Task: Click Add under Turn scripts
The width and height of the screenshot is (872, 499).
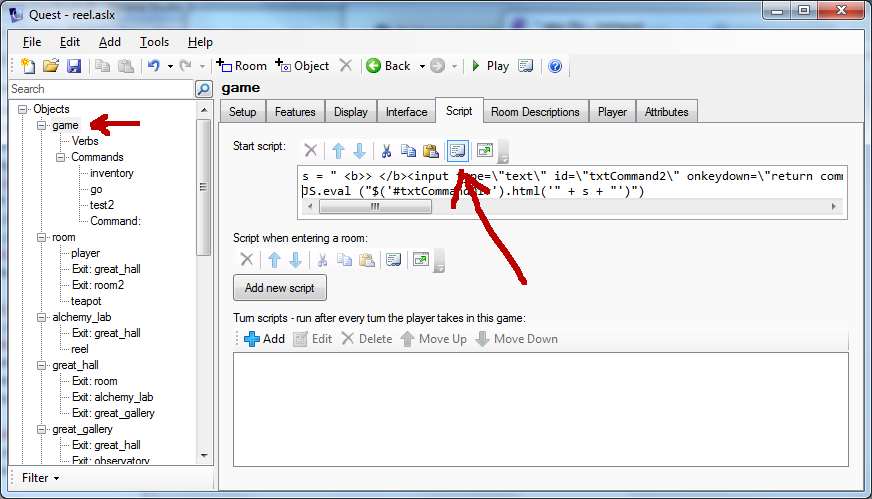Action: point(264,339)
